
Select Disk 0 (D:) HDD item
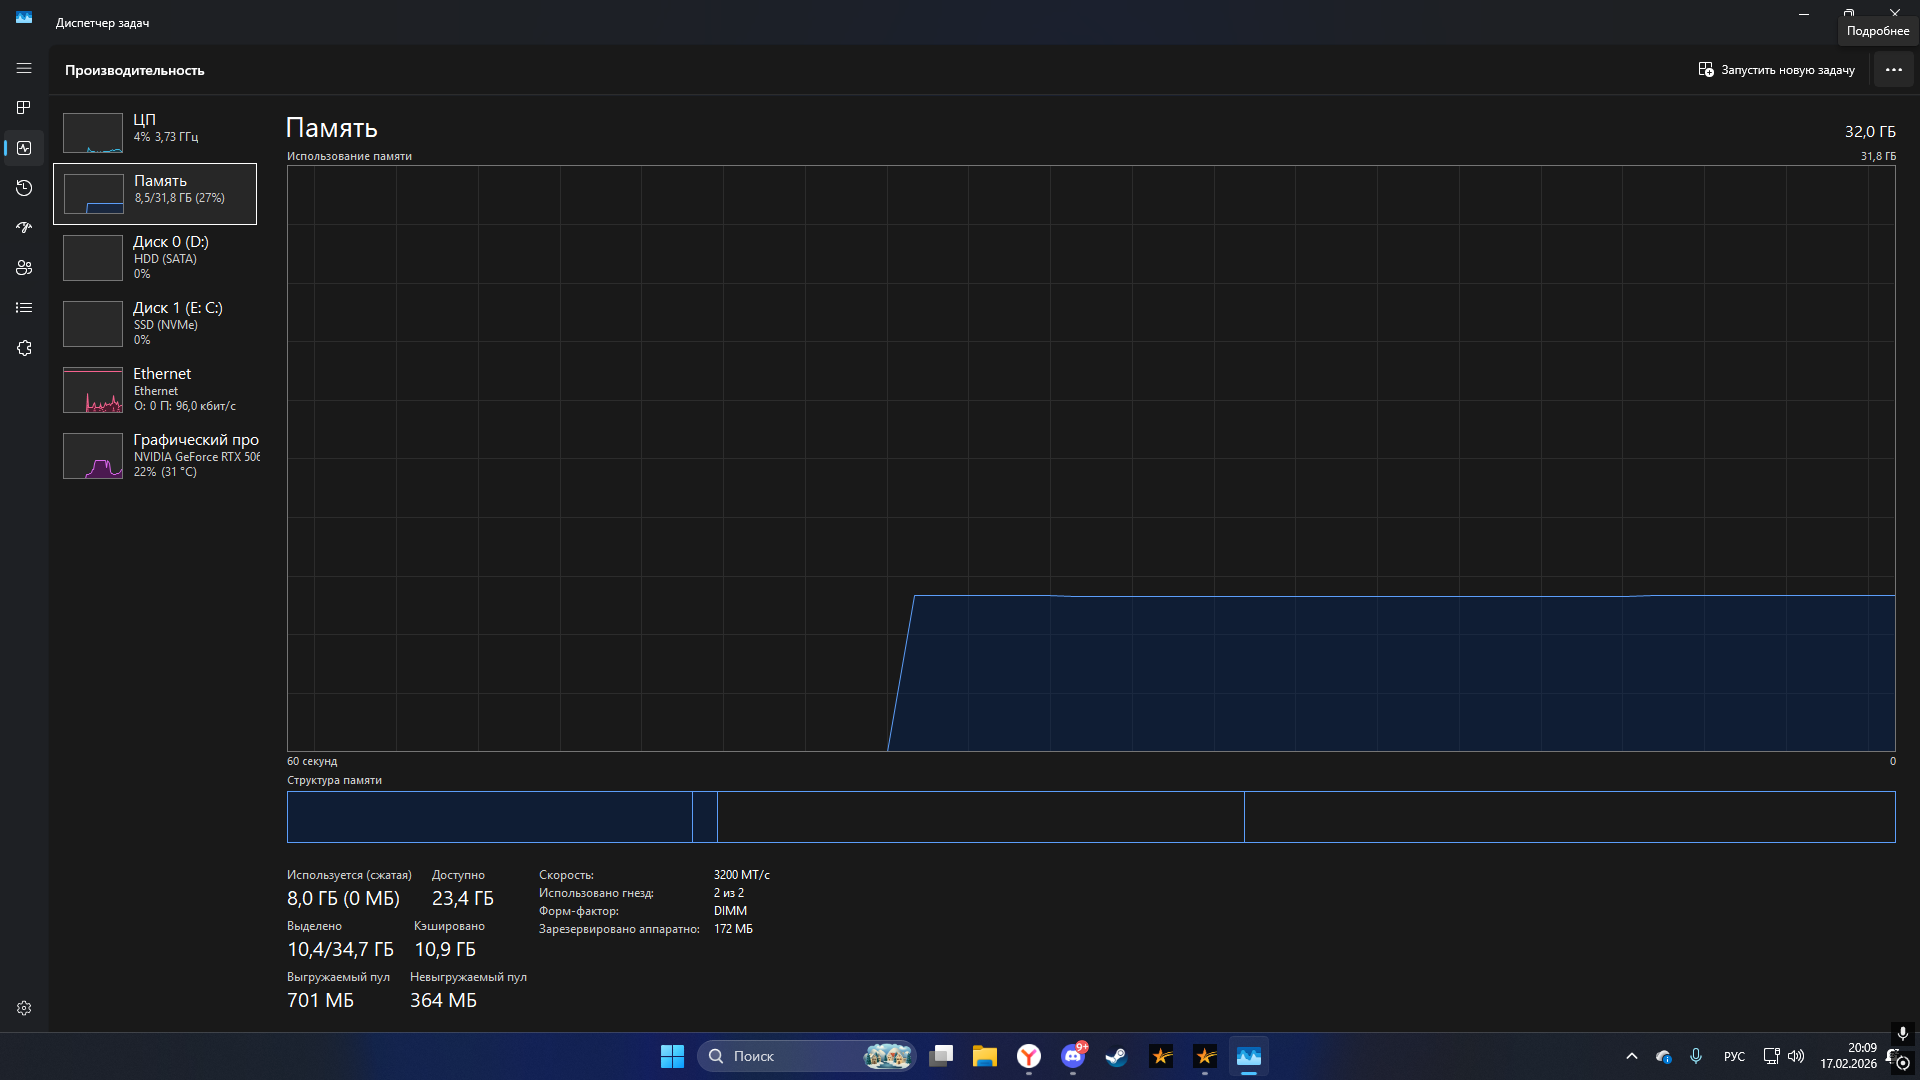click(x=155, y=257)
